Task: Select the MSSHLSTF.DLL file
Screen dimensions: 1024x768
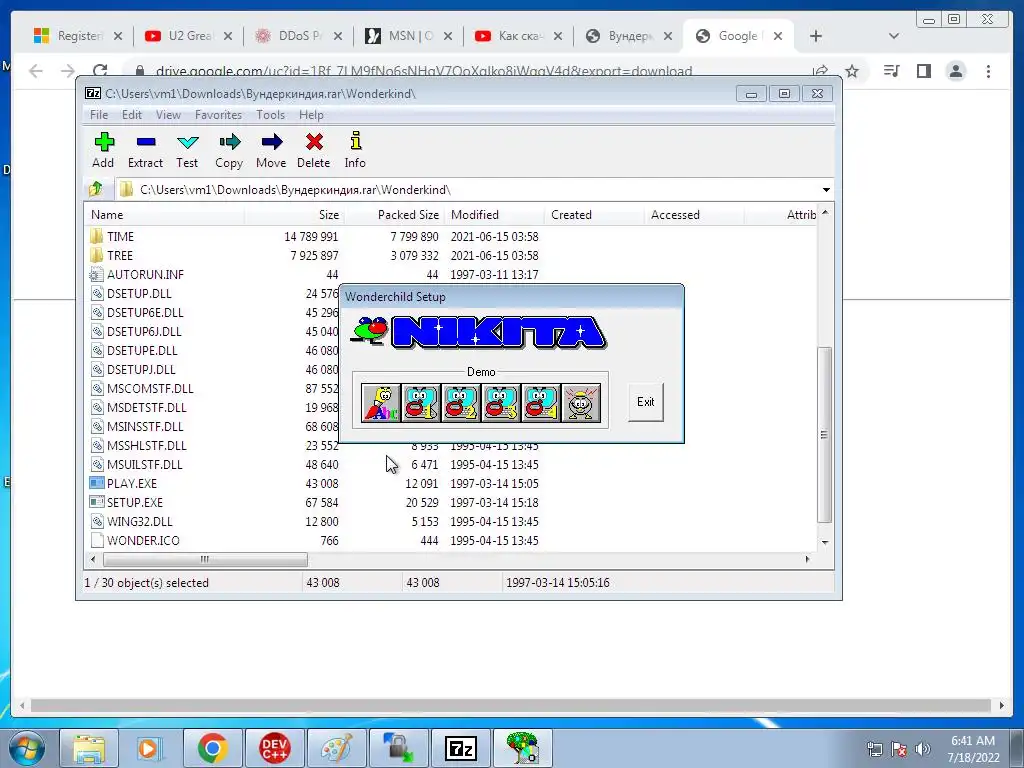Action: coord(146,445)
